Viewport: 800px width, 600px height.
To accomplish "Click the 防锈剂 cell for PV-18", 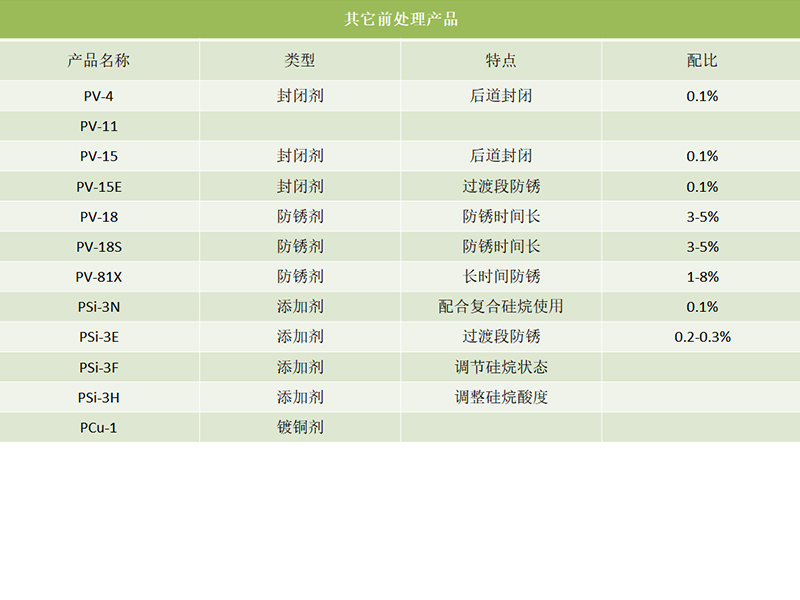I will (x=302, y=216).
